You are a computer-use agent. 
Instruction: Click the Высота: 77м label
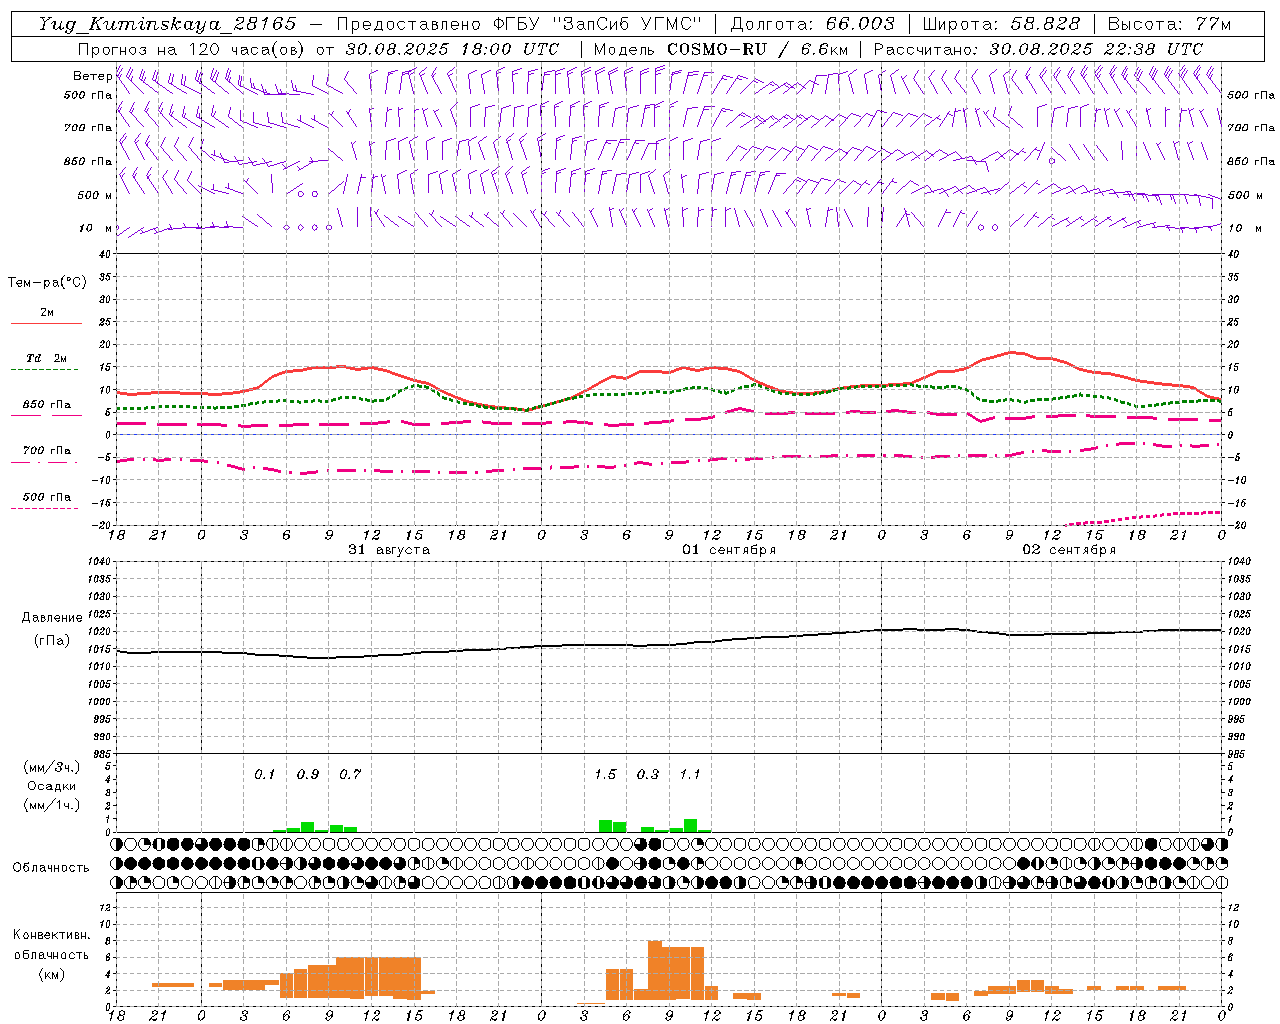[x=1169, y=24]
